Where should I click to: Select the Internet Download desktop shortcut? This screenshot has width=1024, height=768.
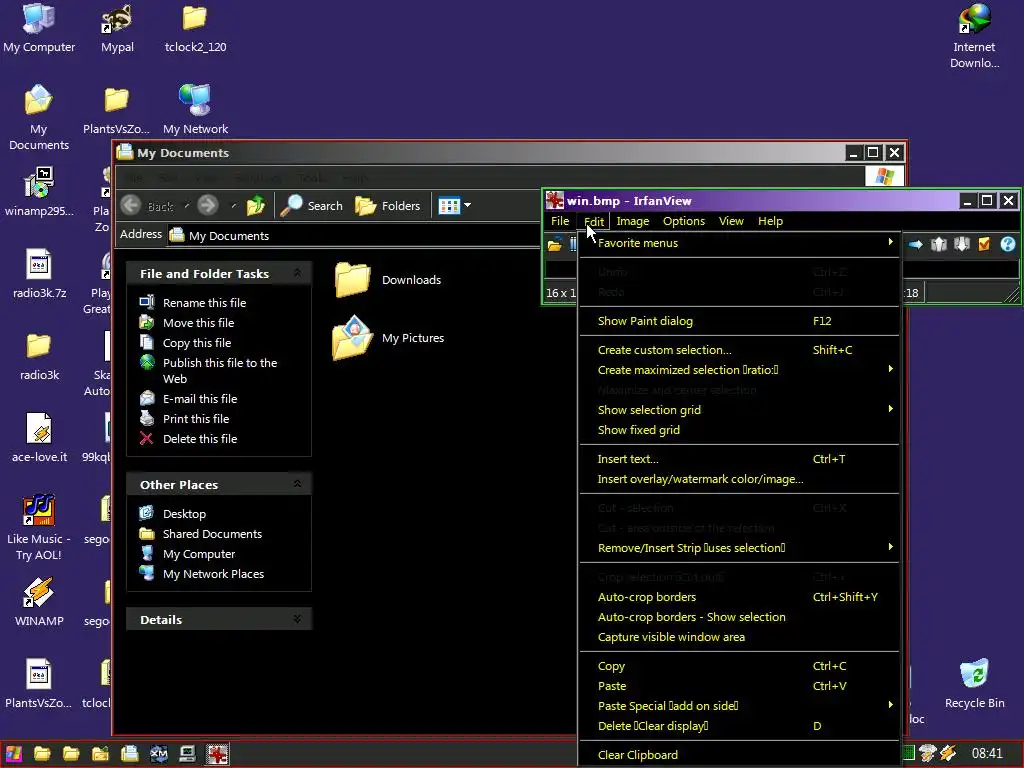974,37
